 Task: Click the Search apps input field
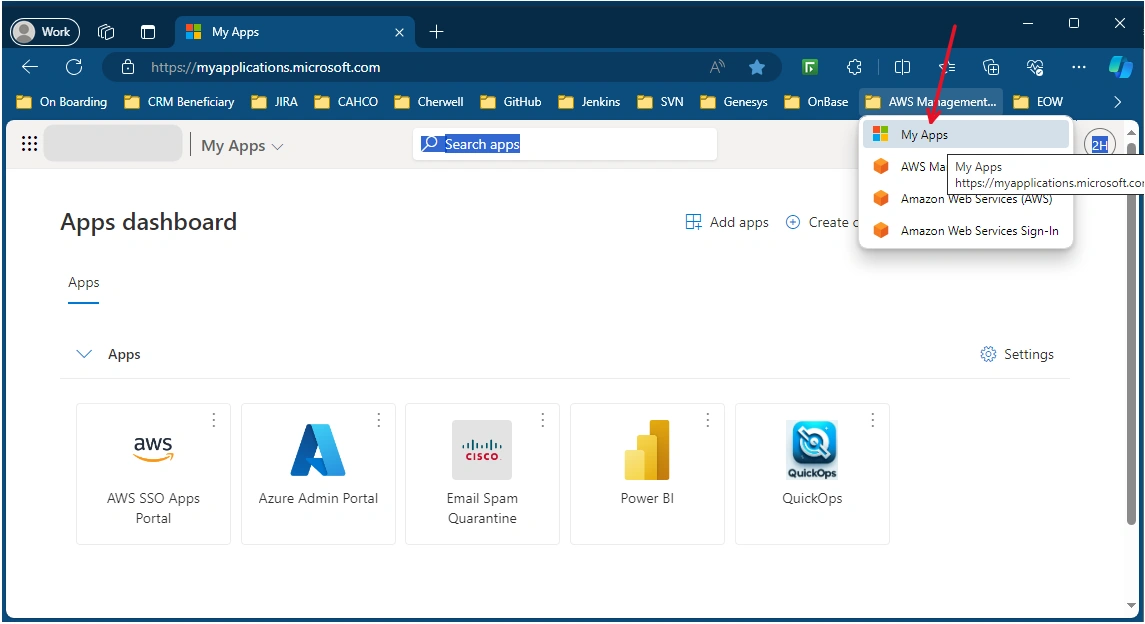pos(564,144)
